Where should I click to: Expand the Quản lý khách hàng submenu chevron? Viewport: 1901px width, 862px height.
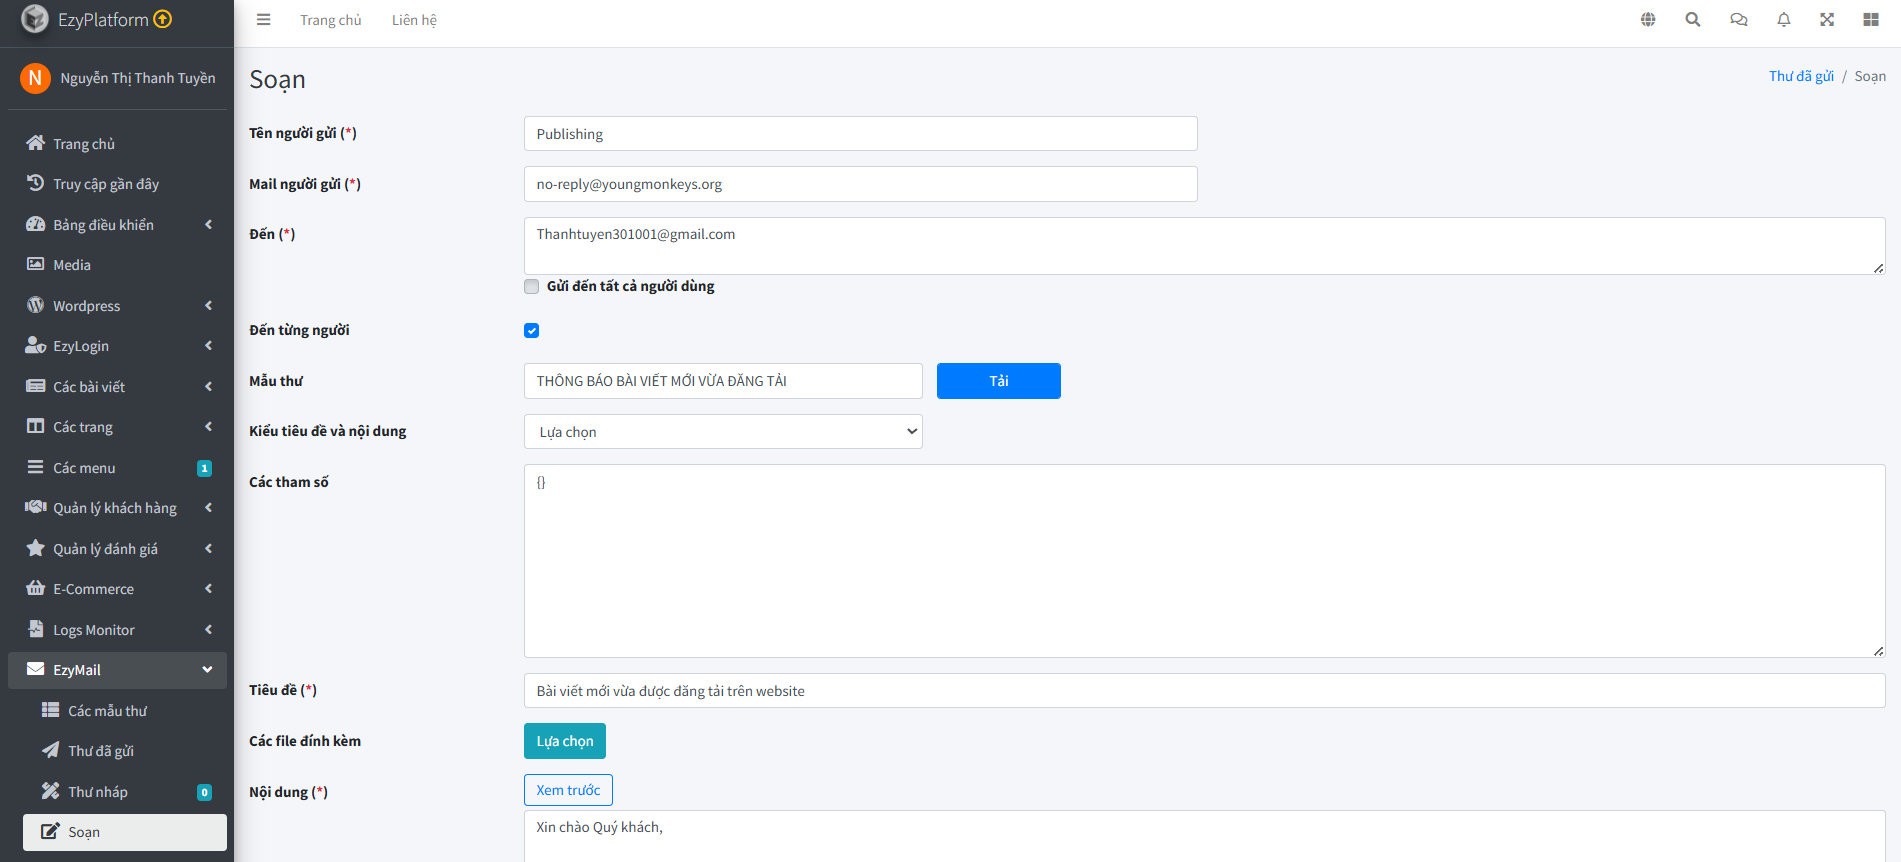coord(208,508)
